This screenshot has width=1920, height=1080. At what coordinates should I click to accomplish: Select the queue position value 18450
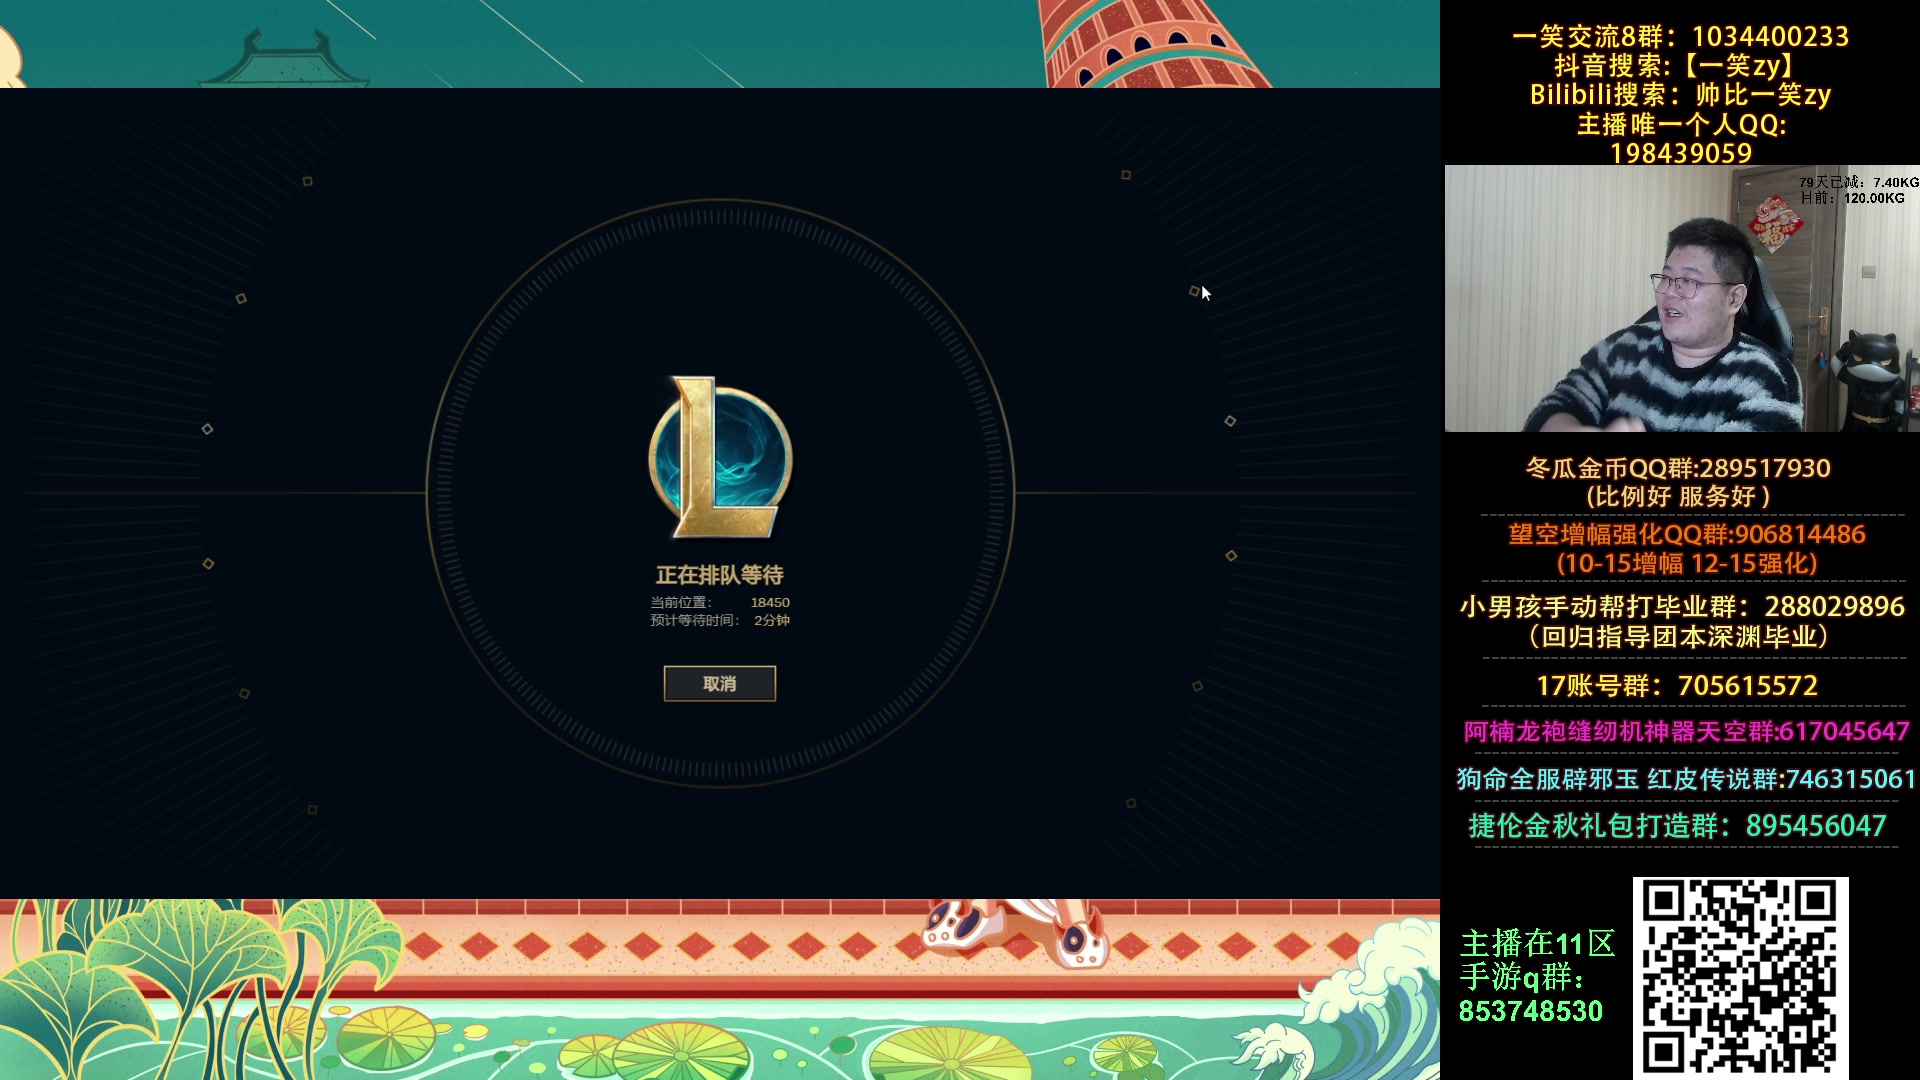point(770,603)
